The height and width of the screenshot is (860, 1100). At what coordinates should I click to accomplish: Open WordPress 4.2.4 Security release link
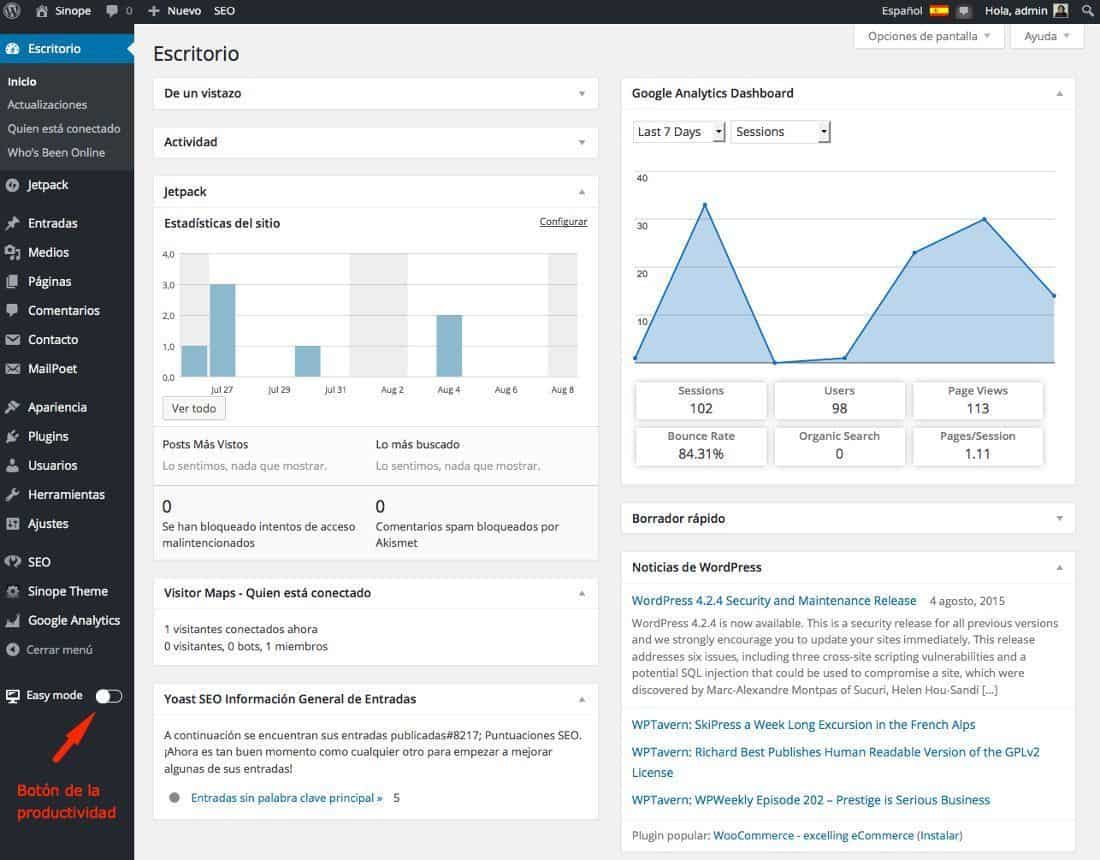pyautogui.click(x=774, y=600)
